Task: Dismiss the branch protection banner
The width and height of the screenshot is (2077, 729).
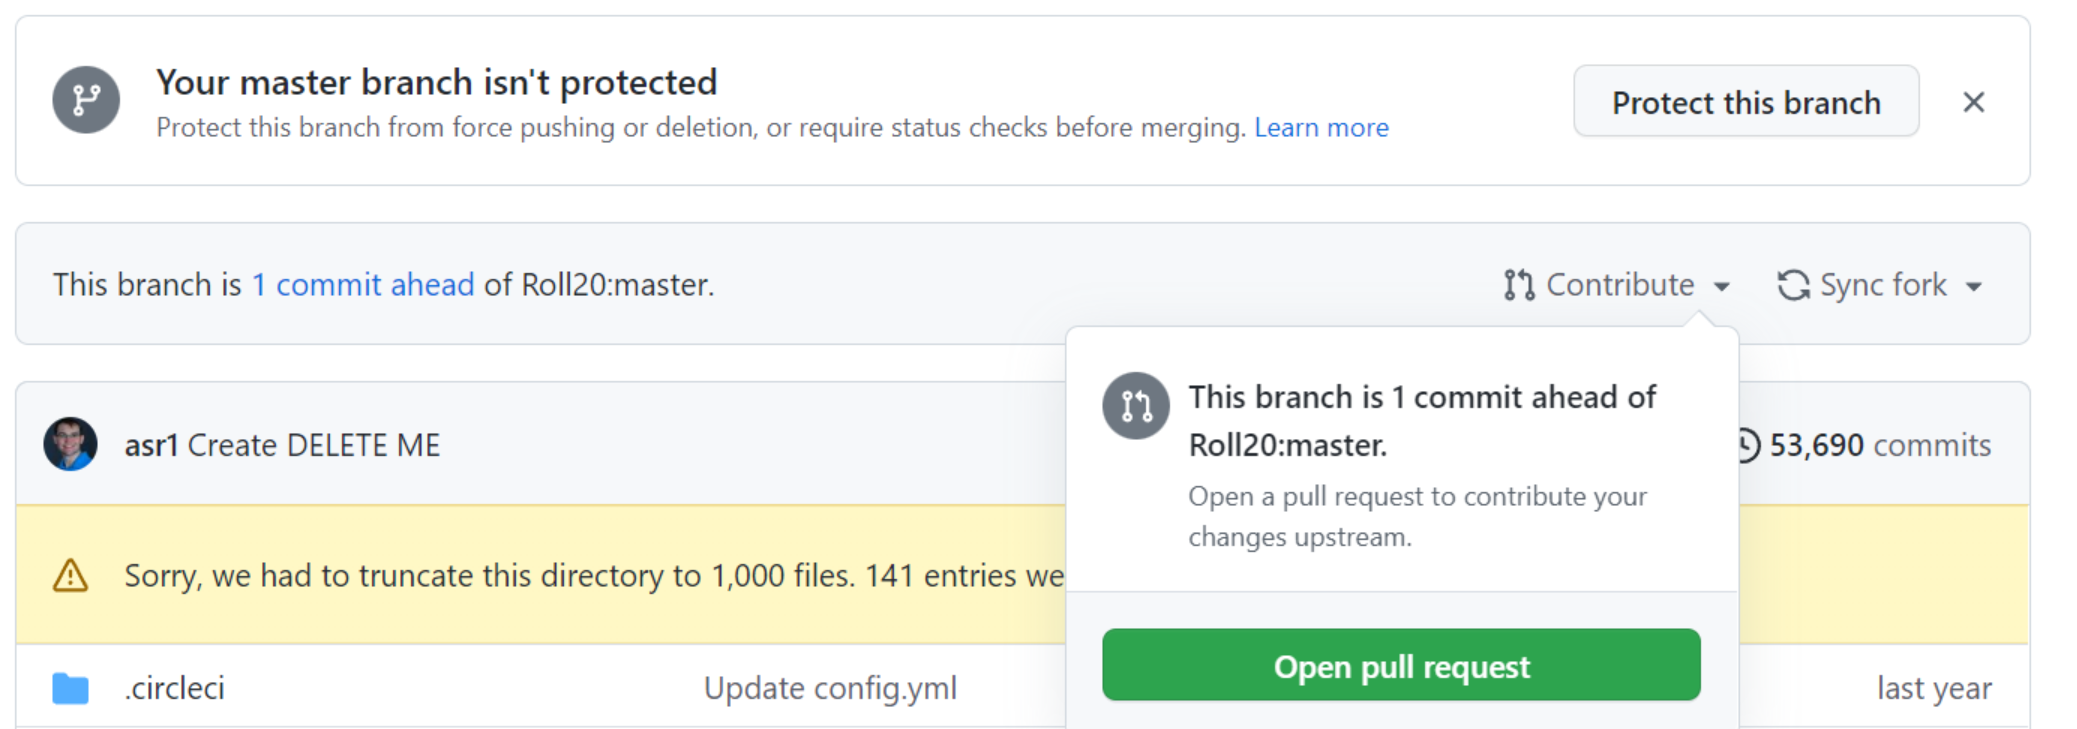Action: 1975,101
